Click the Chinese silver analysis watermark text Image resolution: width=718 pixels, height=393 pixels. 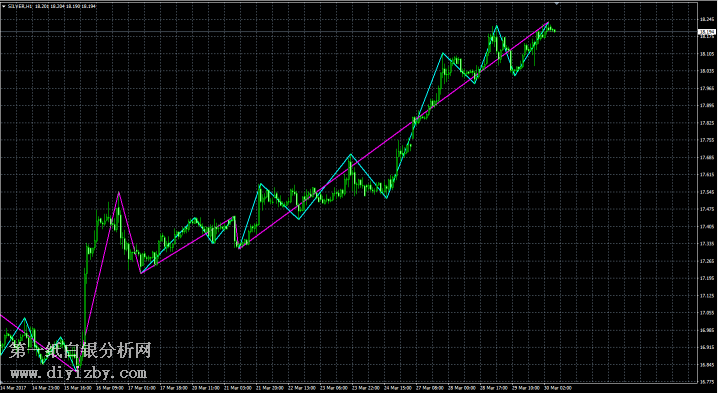[x=80, y=351]
